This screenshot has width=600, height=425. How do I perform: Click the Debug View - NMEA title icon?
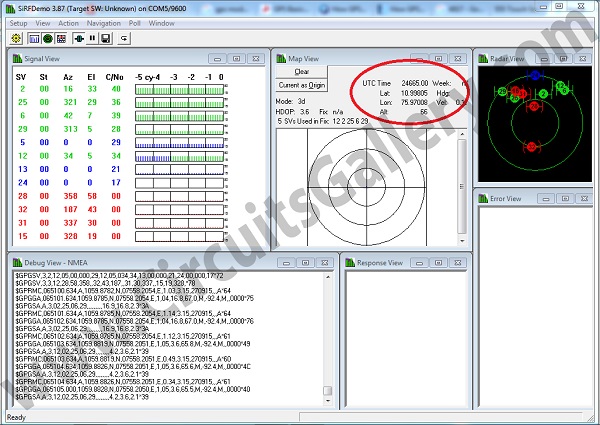coord(17,262)
